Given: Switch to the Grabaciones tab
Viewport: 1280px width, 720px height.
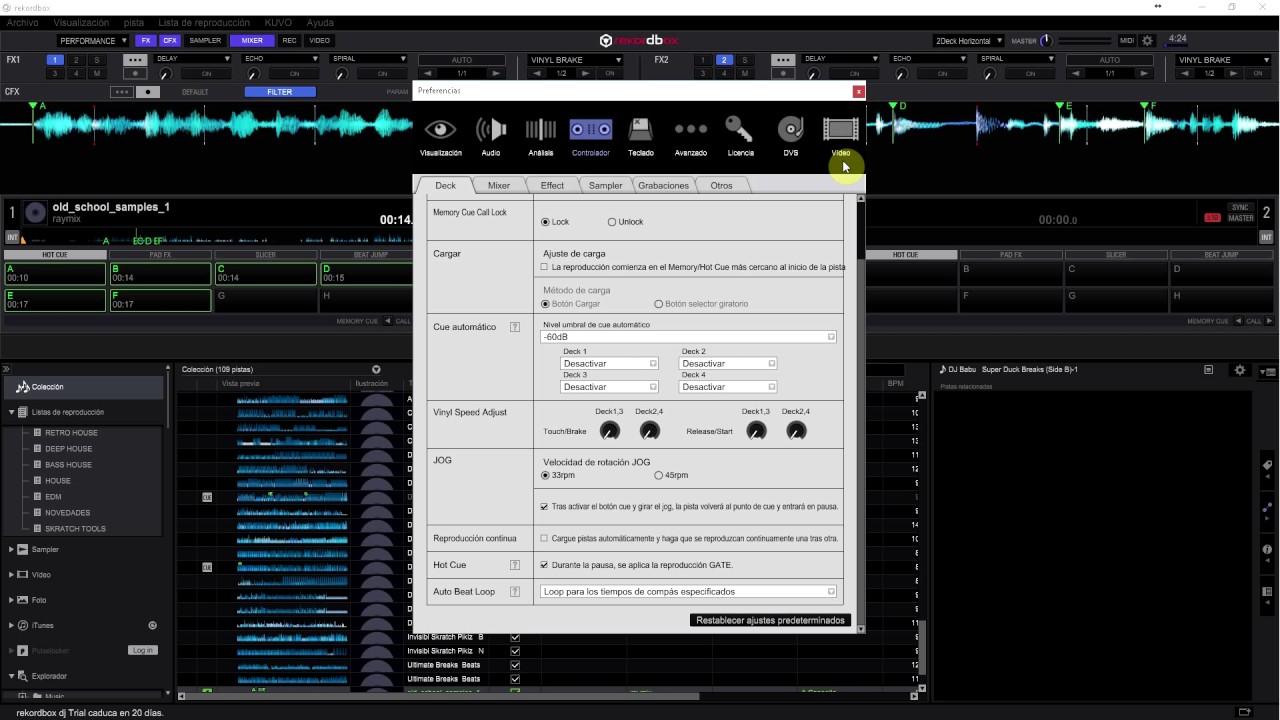Looking at the screenshot, I should [x=663, y=185].
